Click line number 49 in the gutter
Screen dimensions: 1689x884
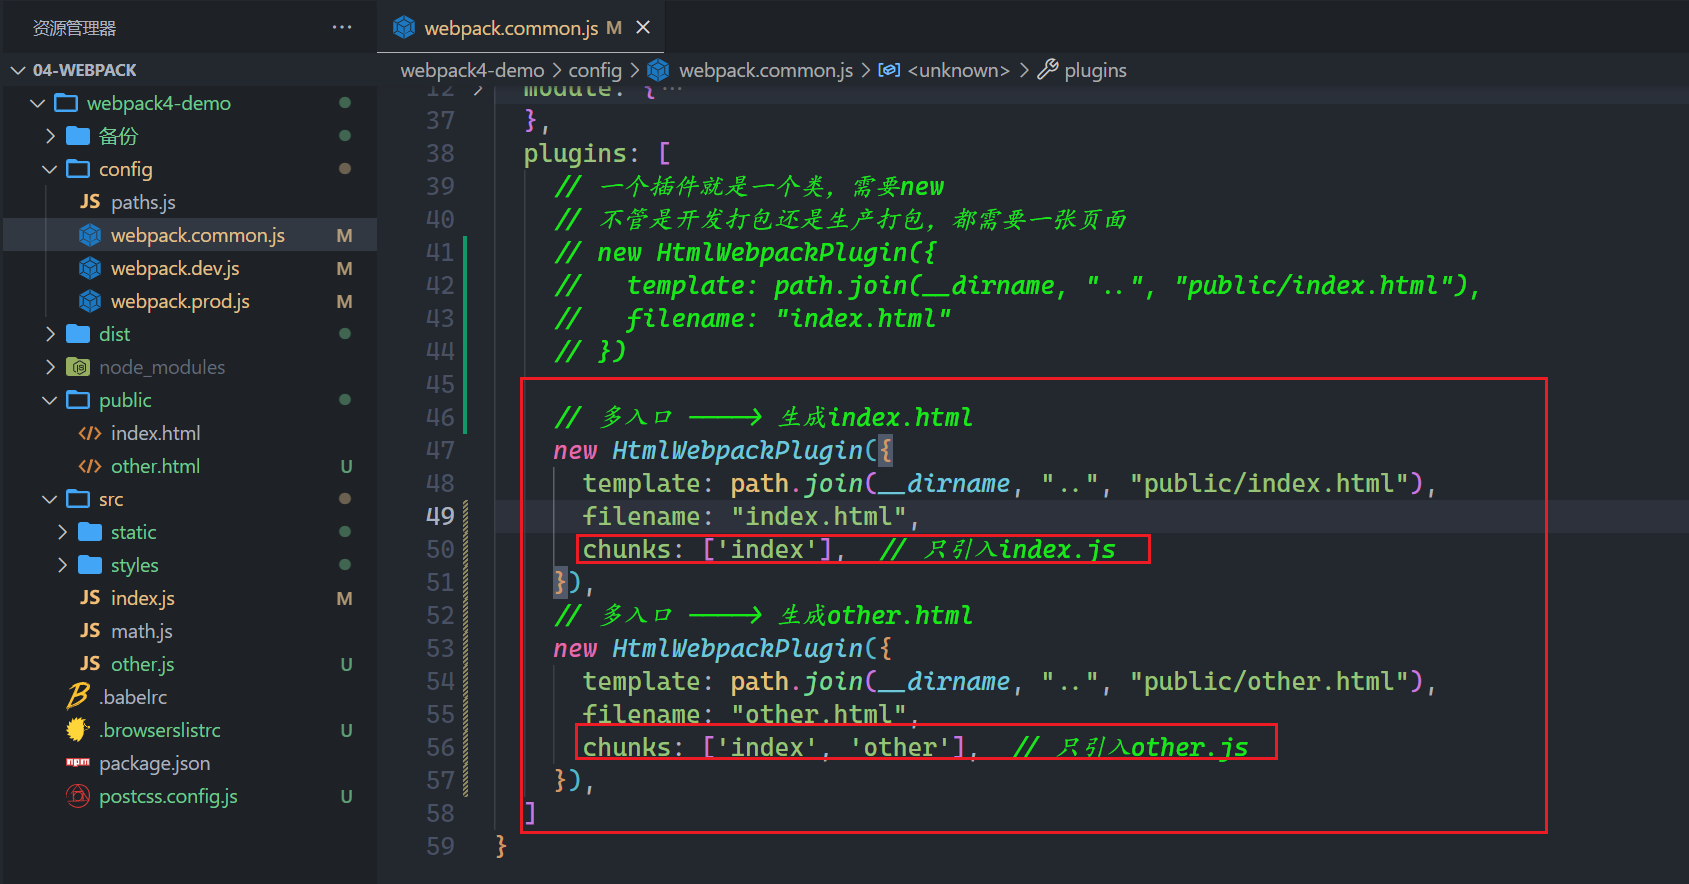coord(440,516)
